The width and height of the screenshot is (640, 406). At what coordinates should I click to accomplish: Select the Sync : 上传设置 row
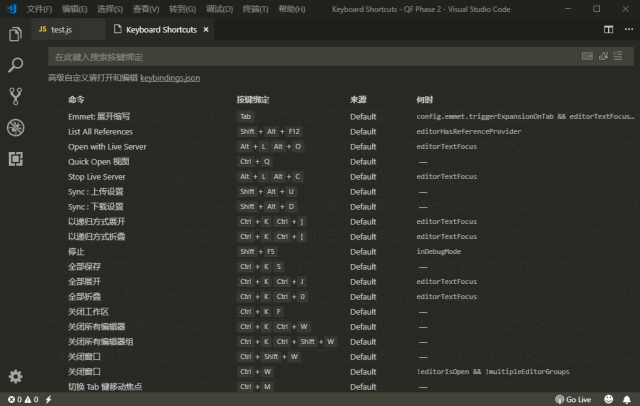click(x=342, y=192)
